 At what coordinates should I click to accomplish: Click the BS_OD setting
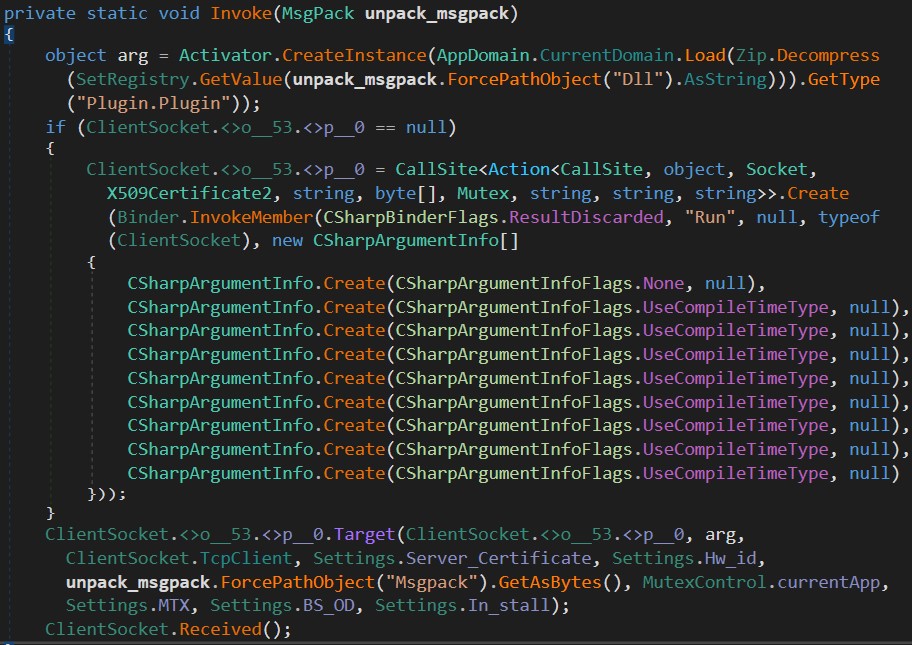pos(328,605)
